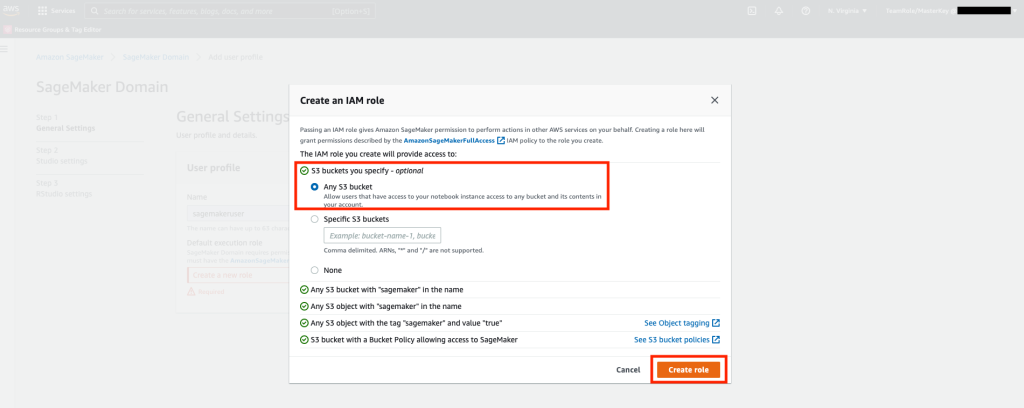Click the Step 3 RStudio settings step
The width and height of the screenshot is (1024, 408).
click(64, 188)
